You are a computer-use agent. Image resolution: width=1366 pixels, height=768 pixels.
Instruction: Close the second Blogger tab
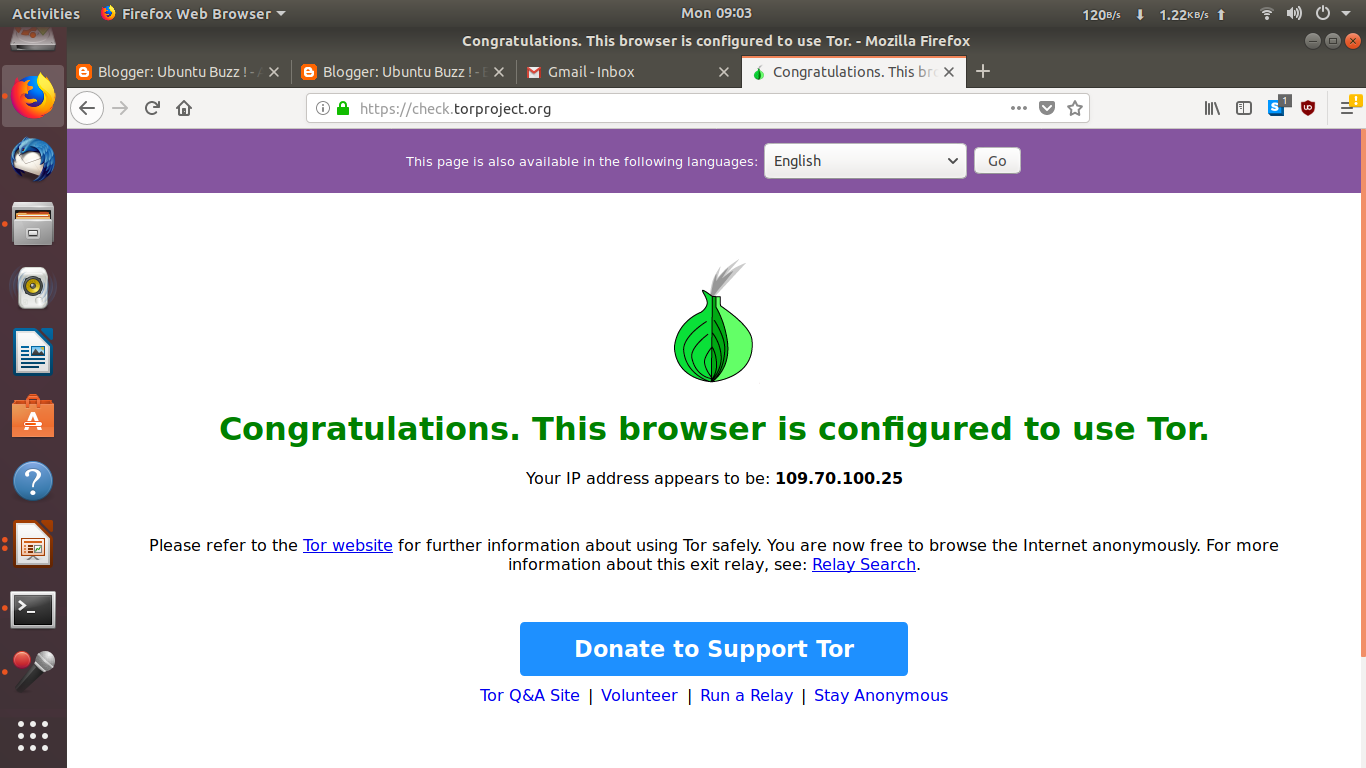[x=500, y=72]
